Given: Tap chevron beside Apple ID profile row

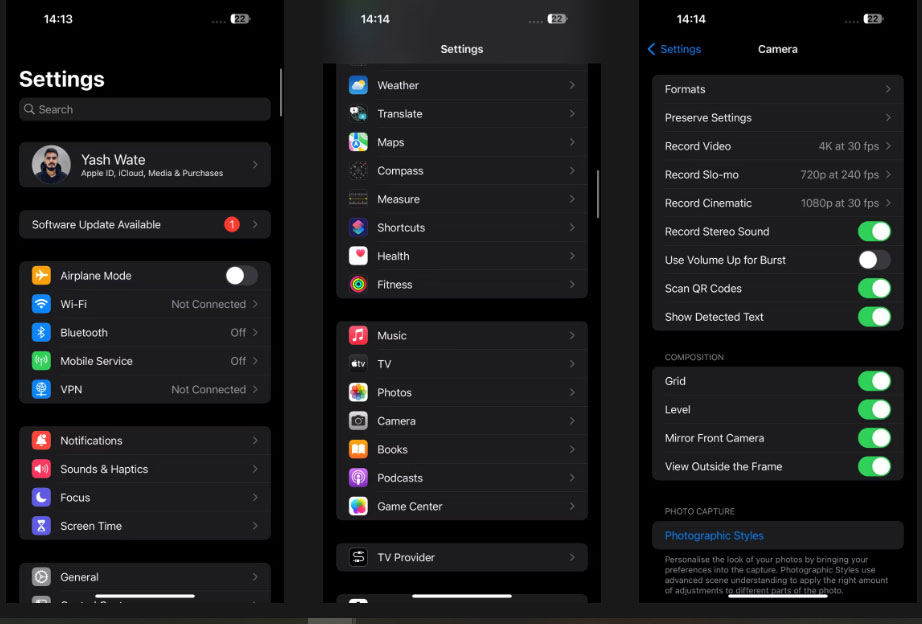Looking at the screenshot, I should (255, 165).
